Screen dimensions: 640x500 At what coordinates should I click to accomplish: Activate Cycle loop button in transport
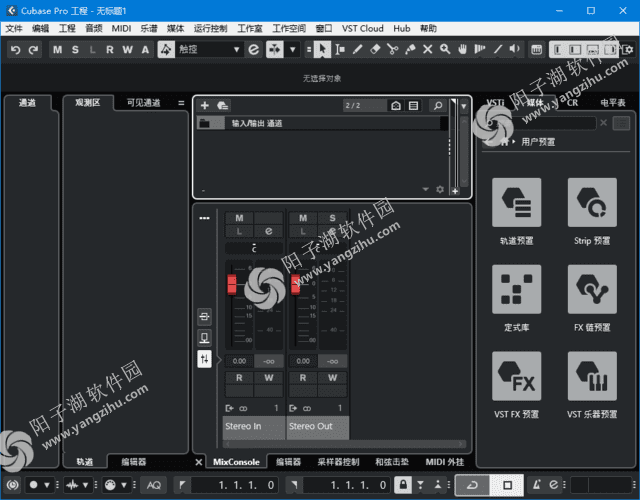coord(472,484)
